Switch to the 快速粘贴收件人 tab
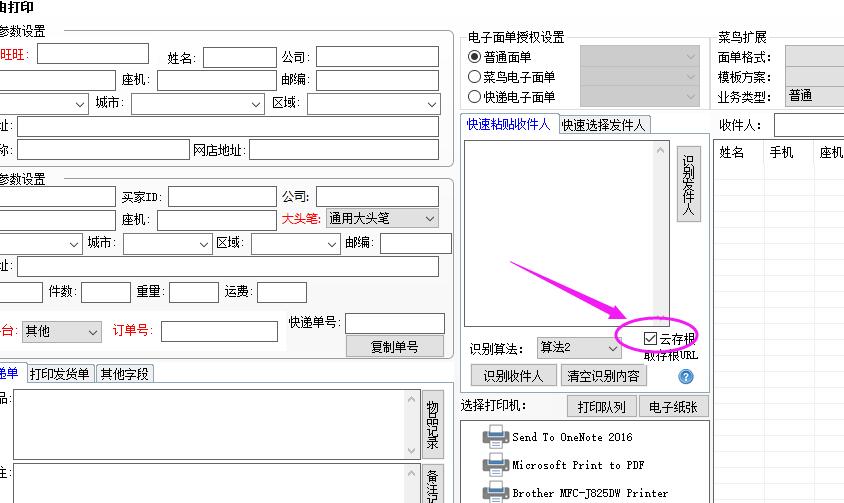The width and height of the screenshot is (844, 503). [x=508, y=124]
